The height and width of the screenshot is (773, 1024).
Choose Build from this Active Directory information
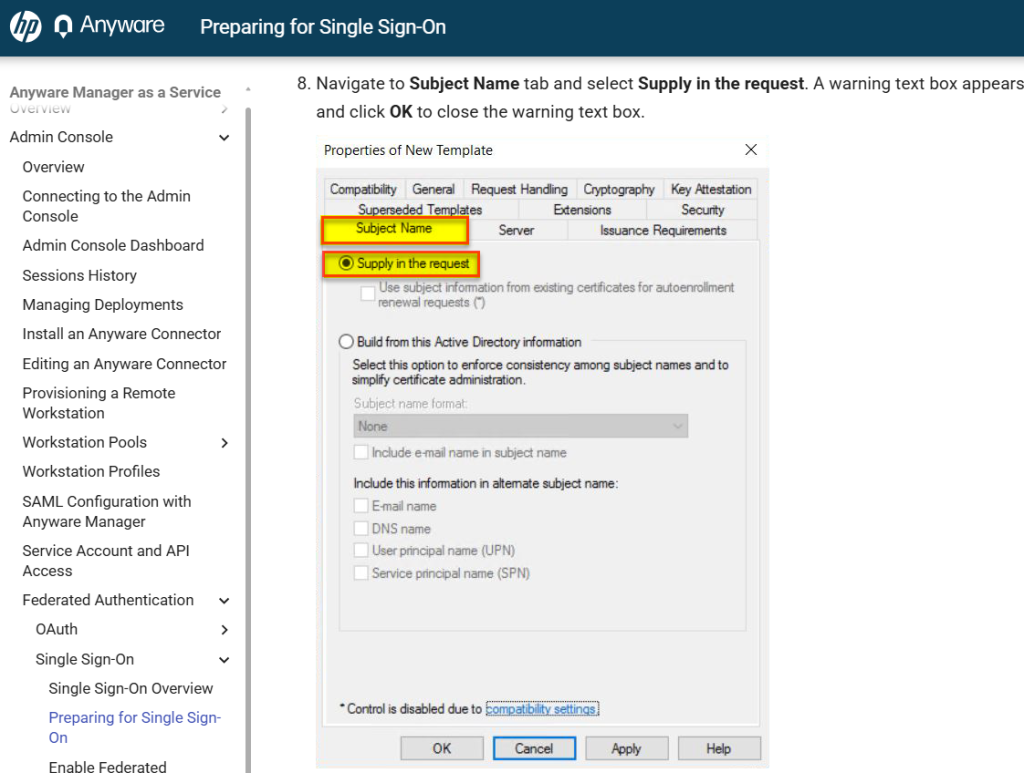[347, 342]
